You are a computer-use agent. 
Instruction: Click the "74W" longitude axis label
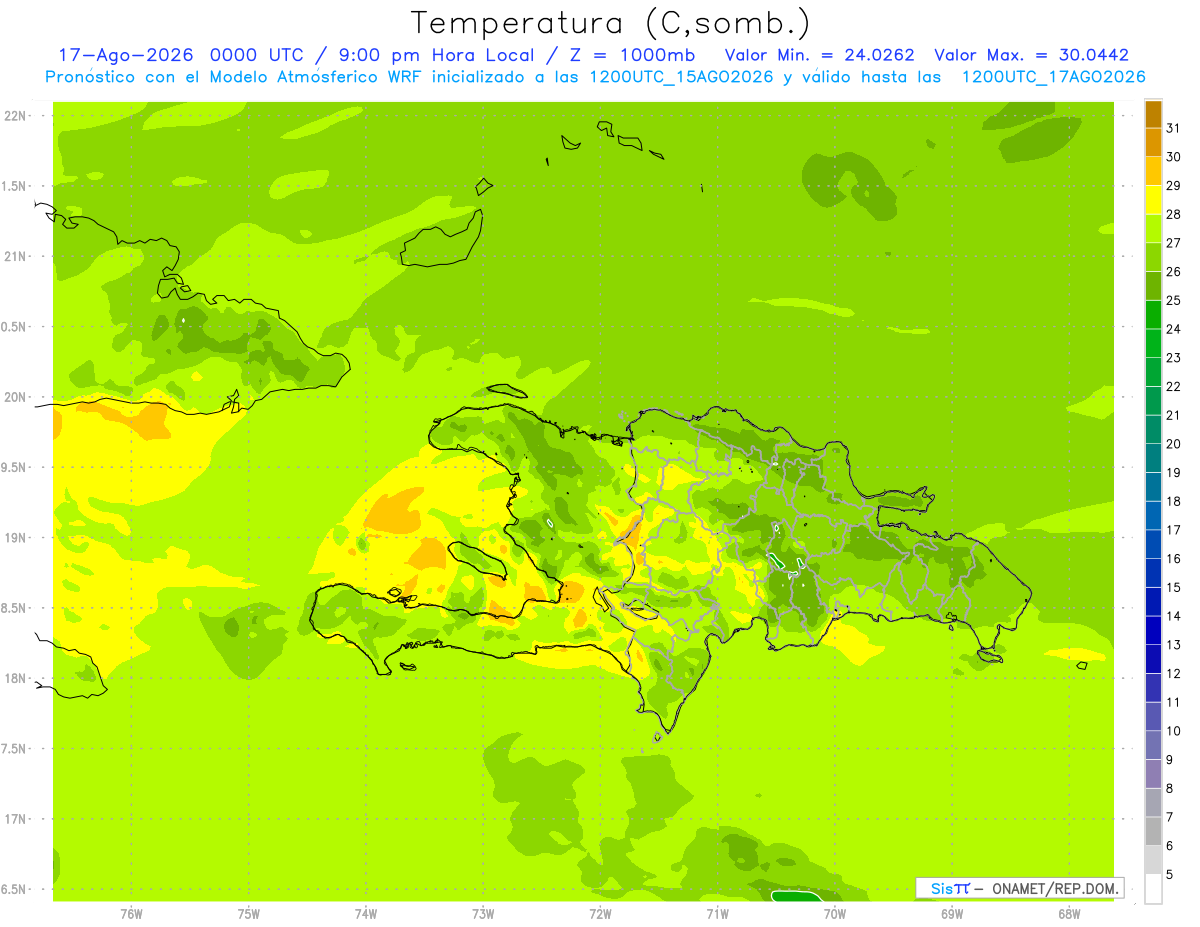tap(366, 914)
